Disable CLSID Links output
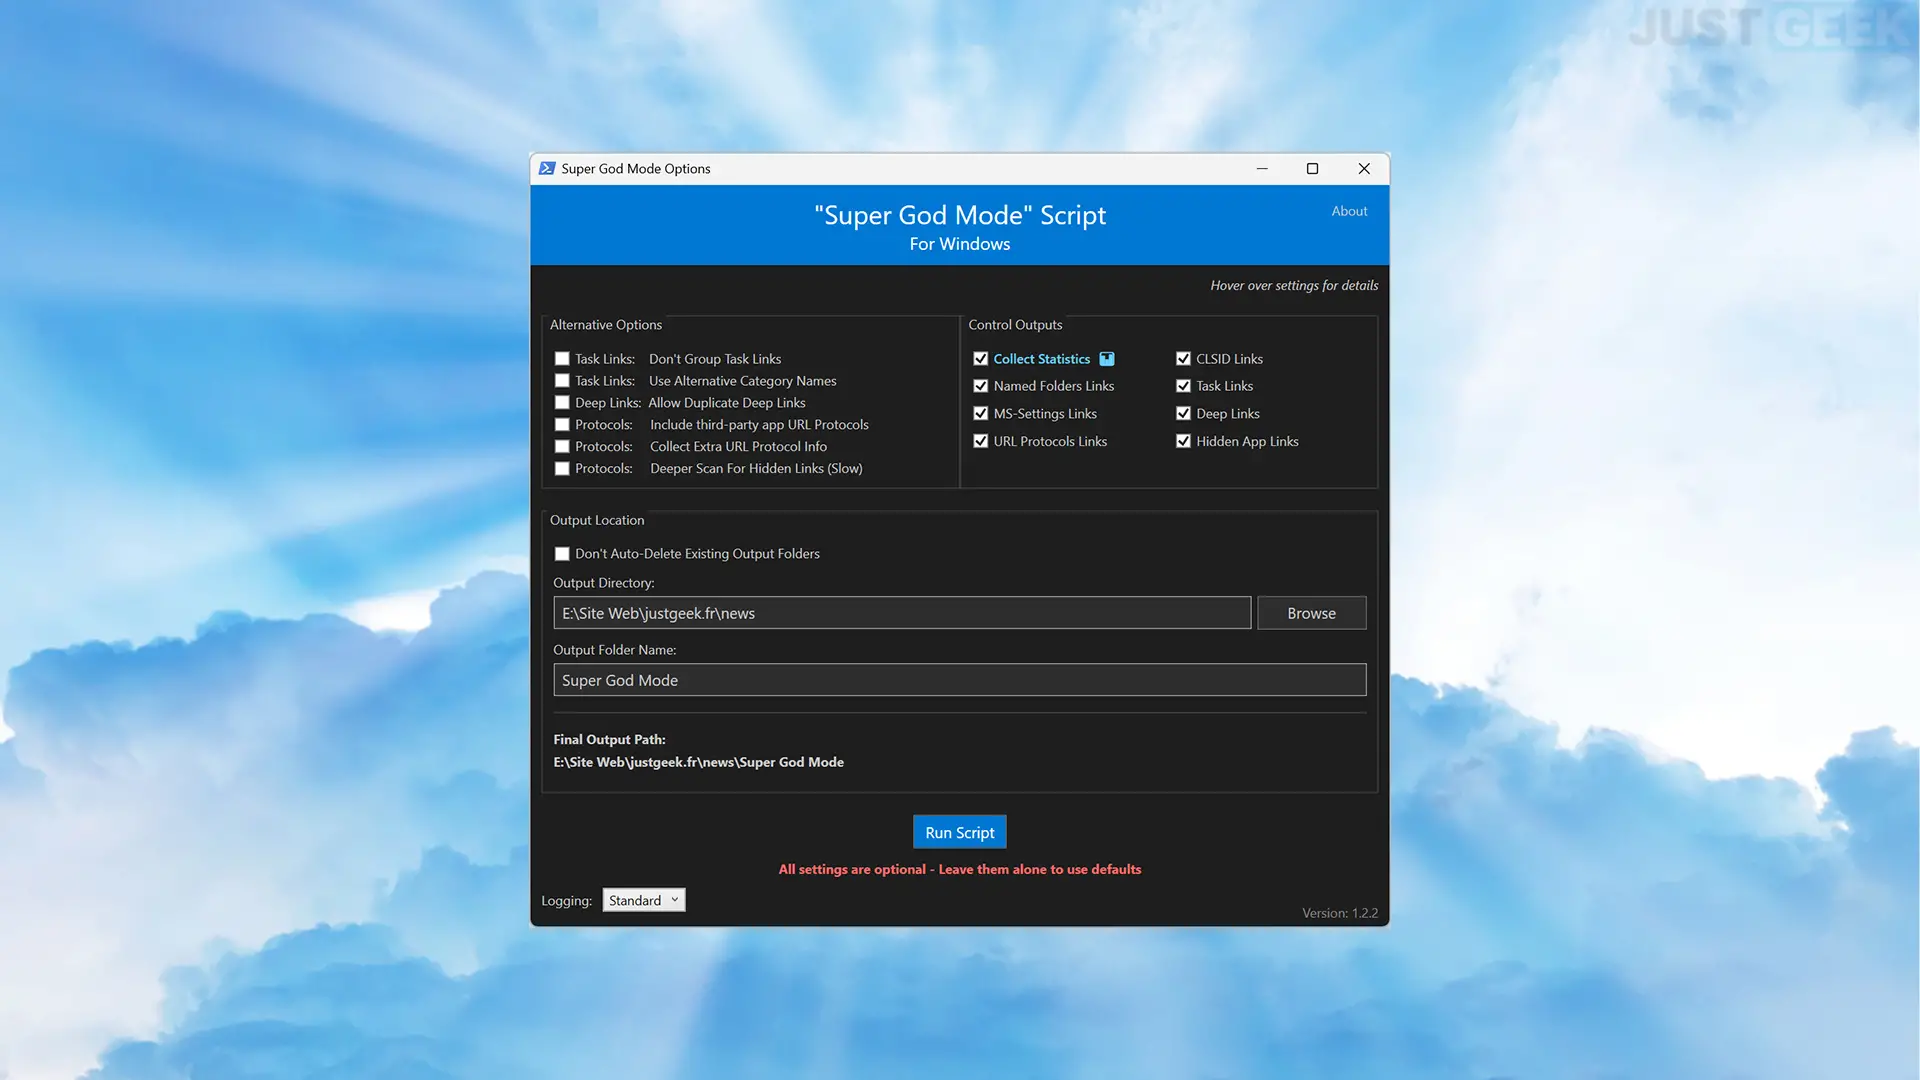1920x1080 pixels. point(1184,359)
